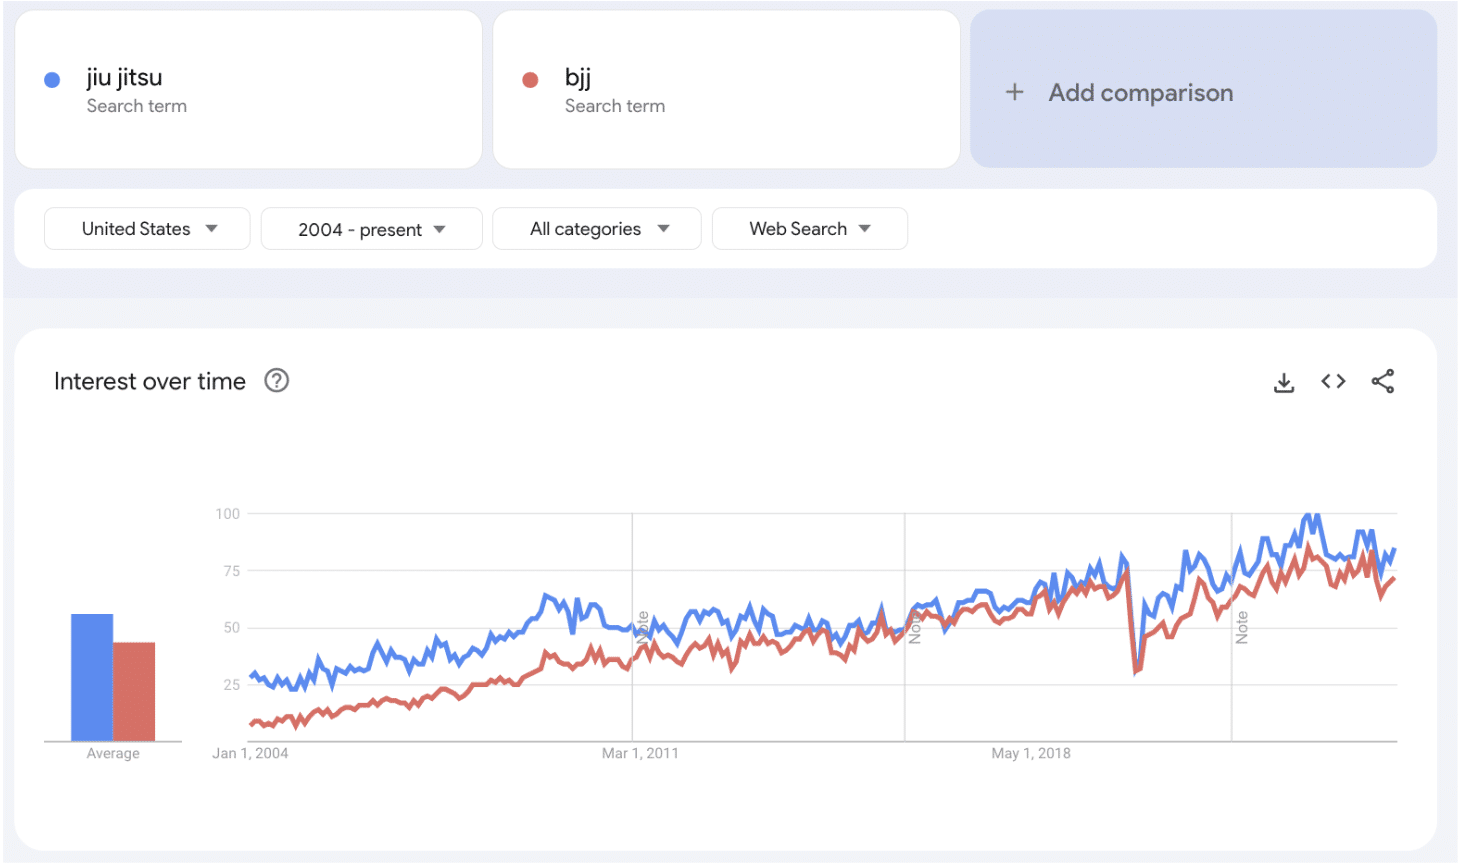Click the plus icon beside Add comparison
Screen dimensions: 1458x864
point(1014,93)
